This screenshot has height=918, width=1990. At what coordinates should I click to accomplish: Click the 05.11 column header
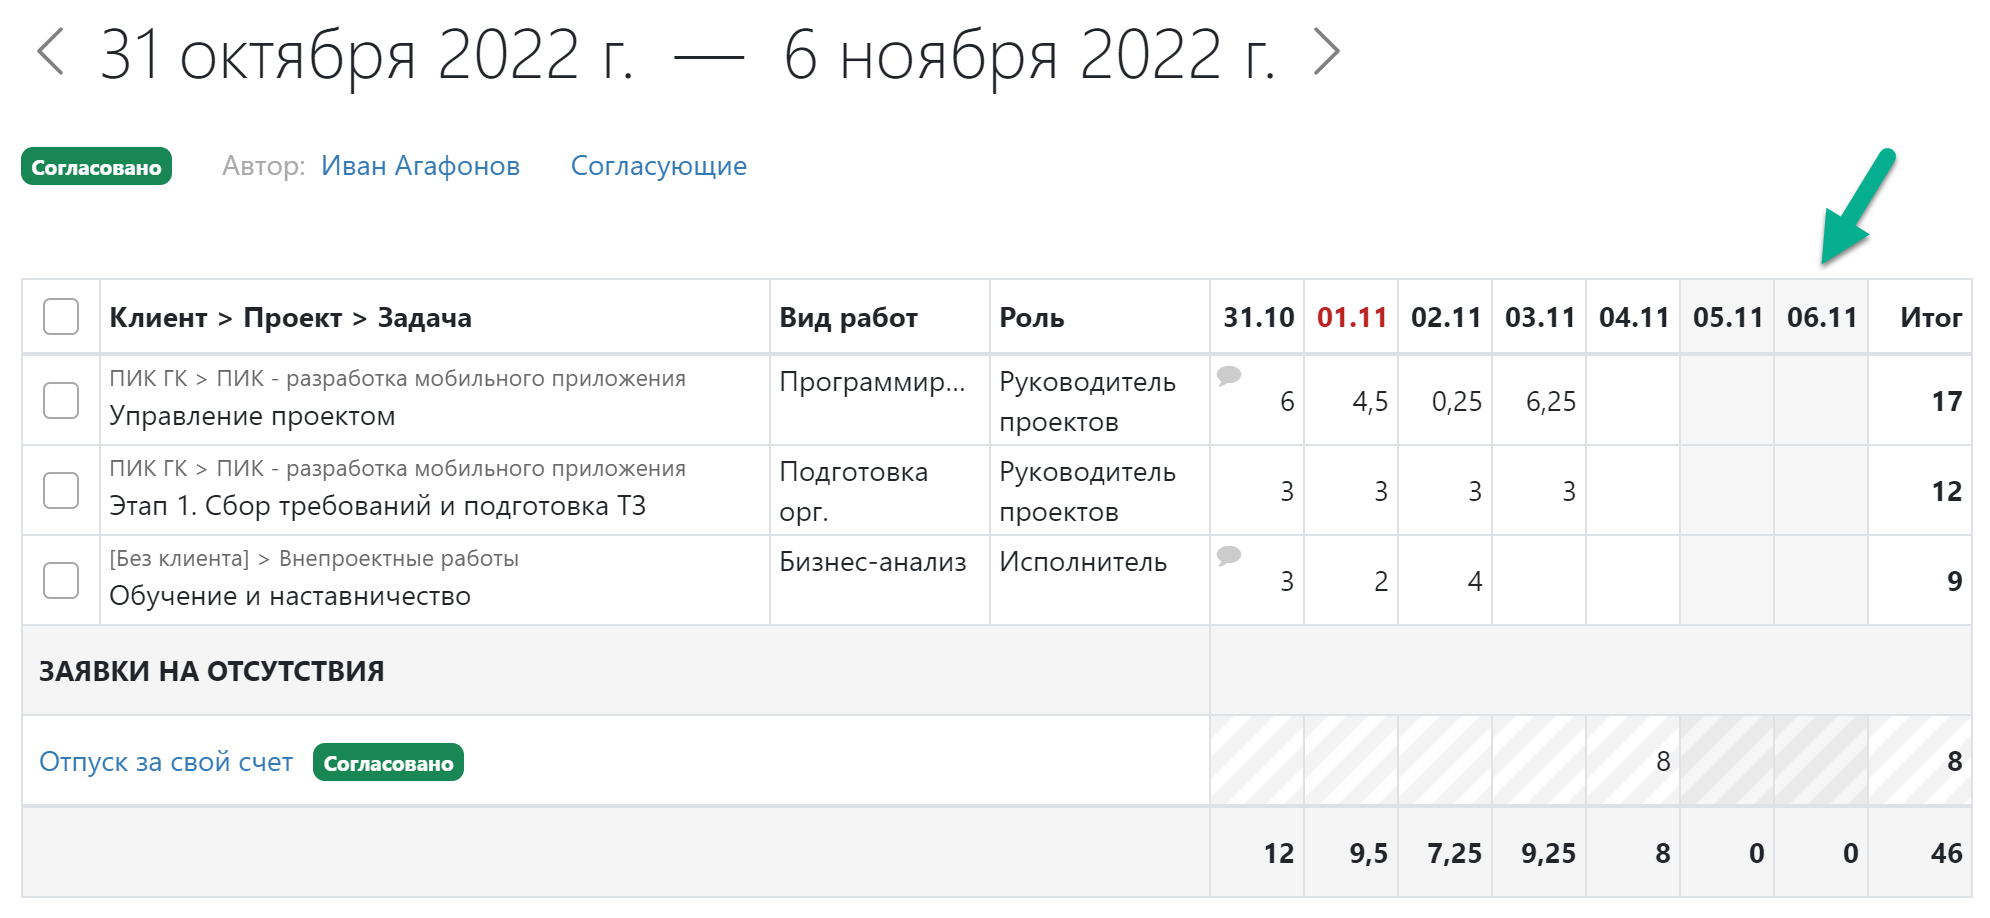pyautogui.click(x=1728, y=318)
